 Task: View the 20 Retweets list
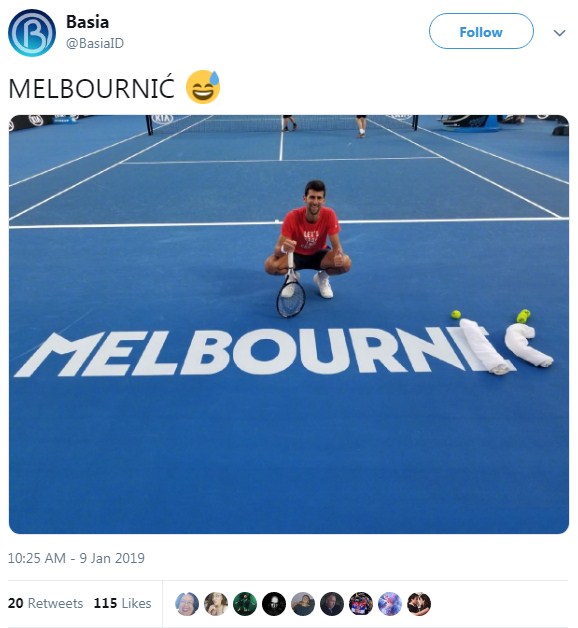point(46,603)
